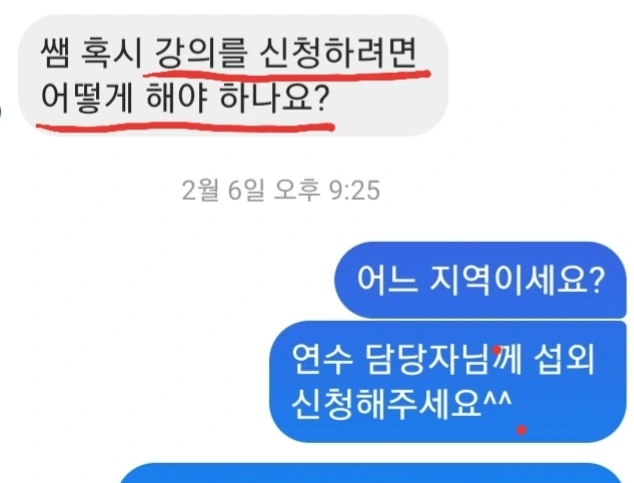Click the word '연수' in blue reply
Image resolution: width=634 pixels, height=483 pixels.
pyautogui.click(x=322, y=360)
